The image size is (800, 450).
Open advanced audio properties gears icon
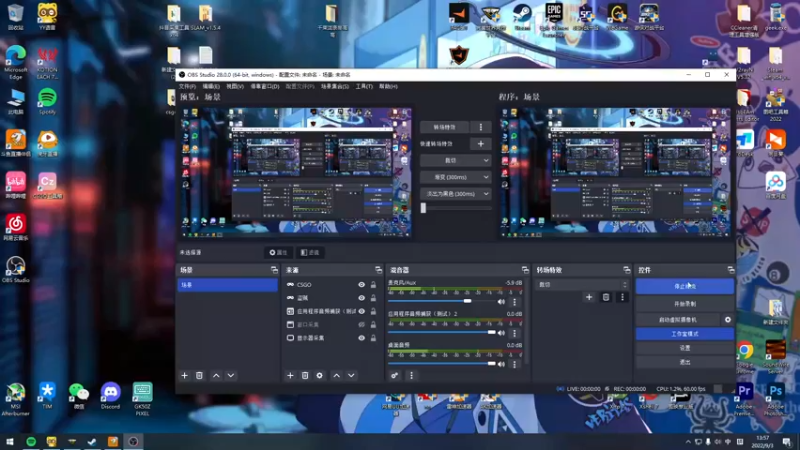tap(394, 376)
